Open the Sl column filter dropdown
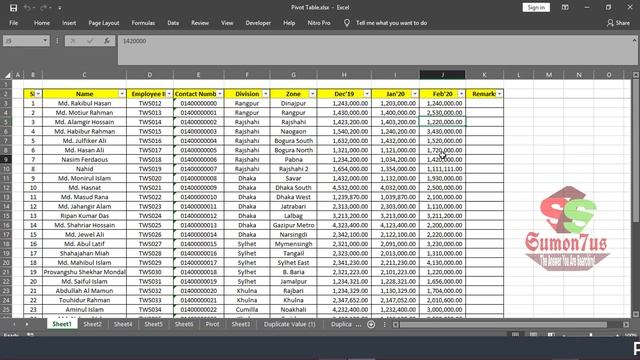This screenshot has width=640, height=360. tap(38, 94)
